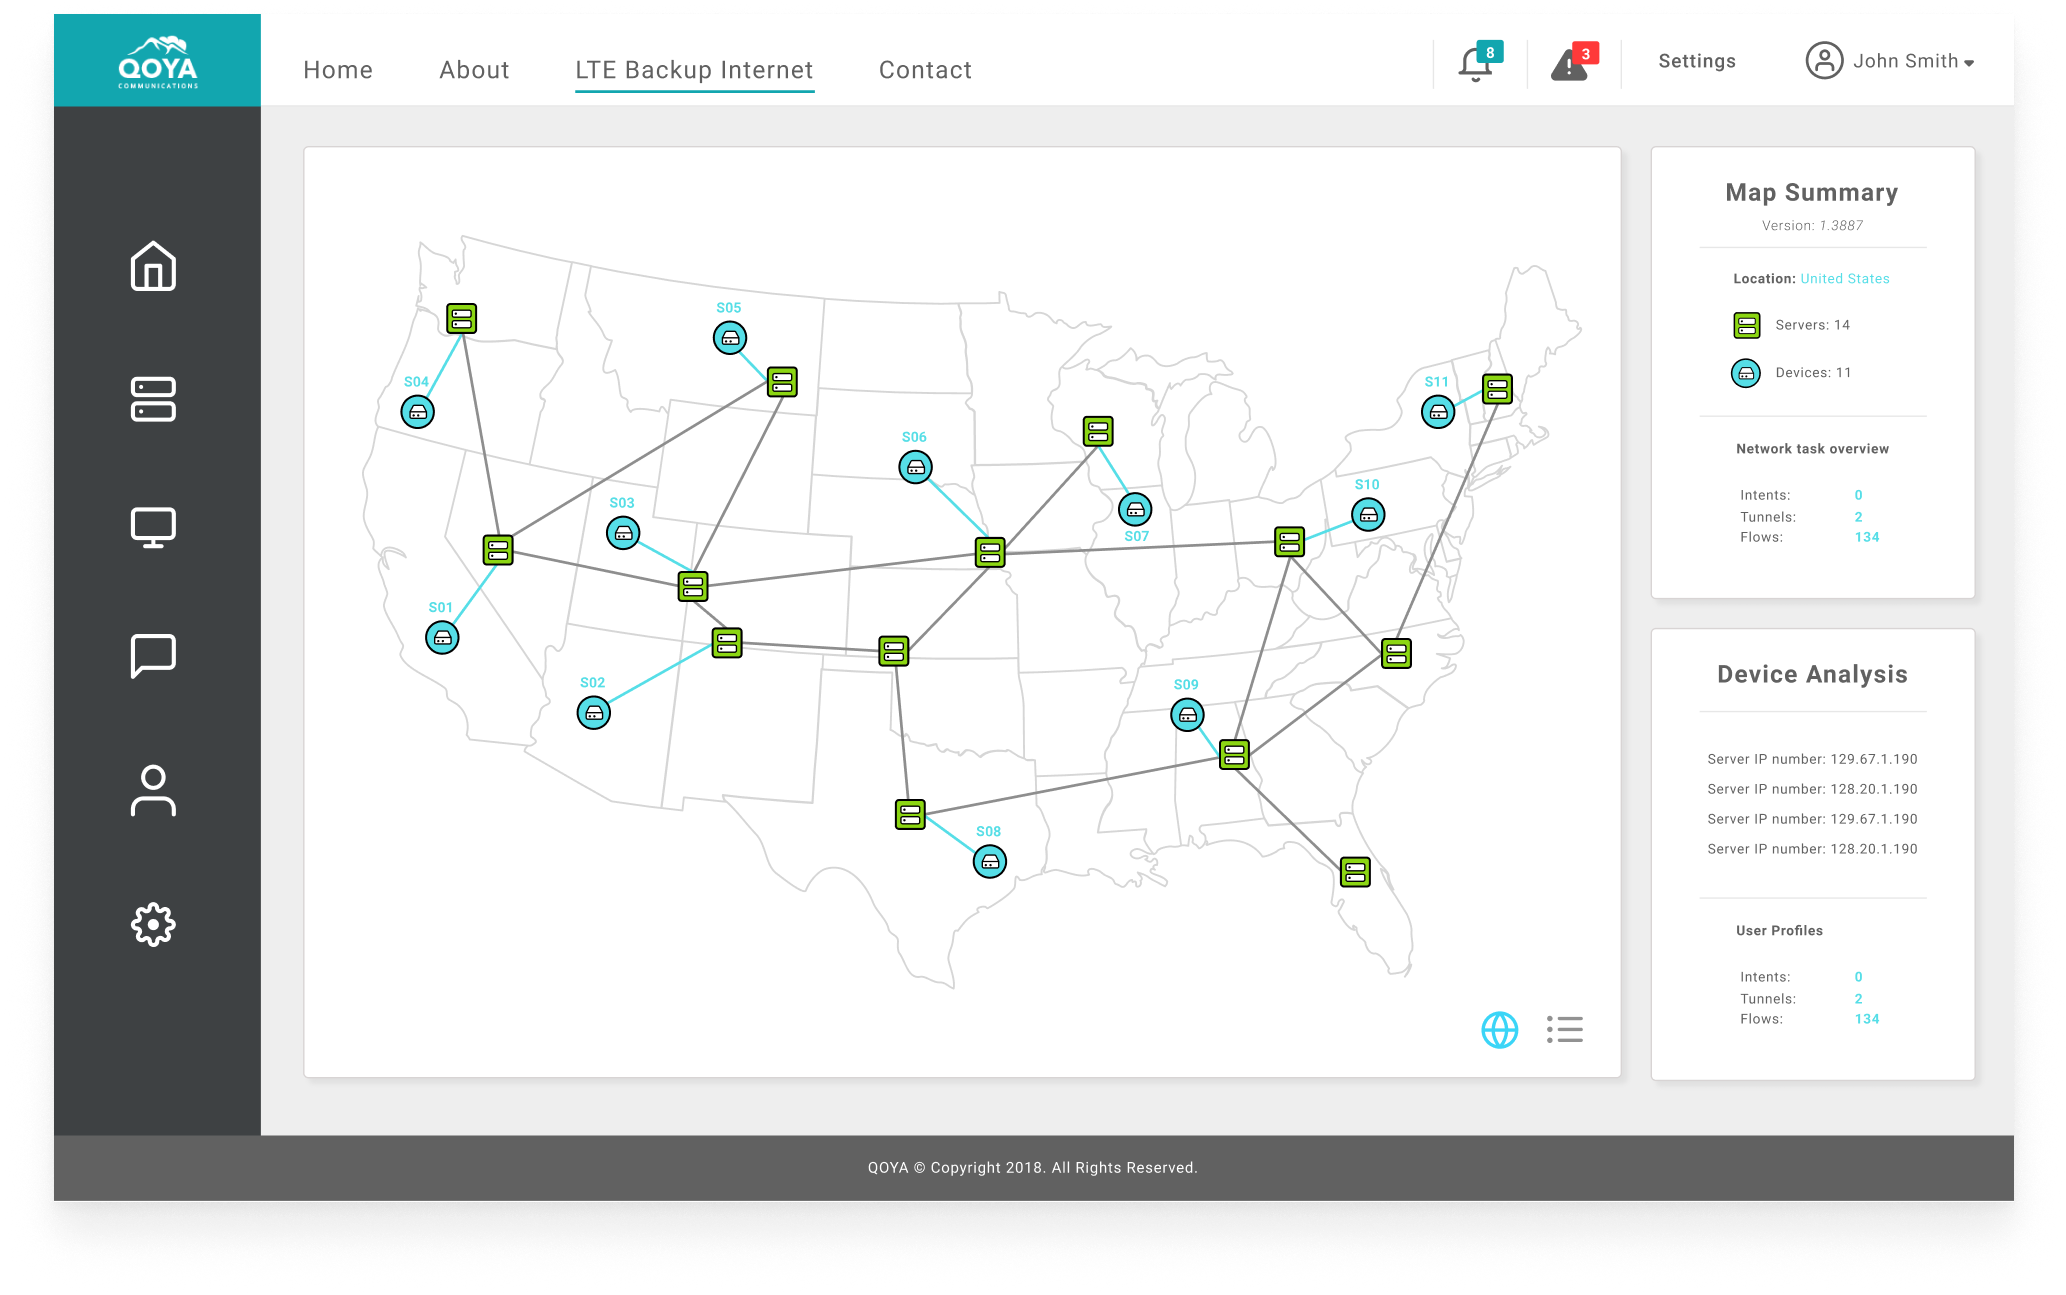The height and width of the screenshot is (1295, 2066).
Task: Switch to list view
Action: [1565, 1029]
